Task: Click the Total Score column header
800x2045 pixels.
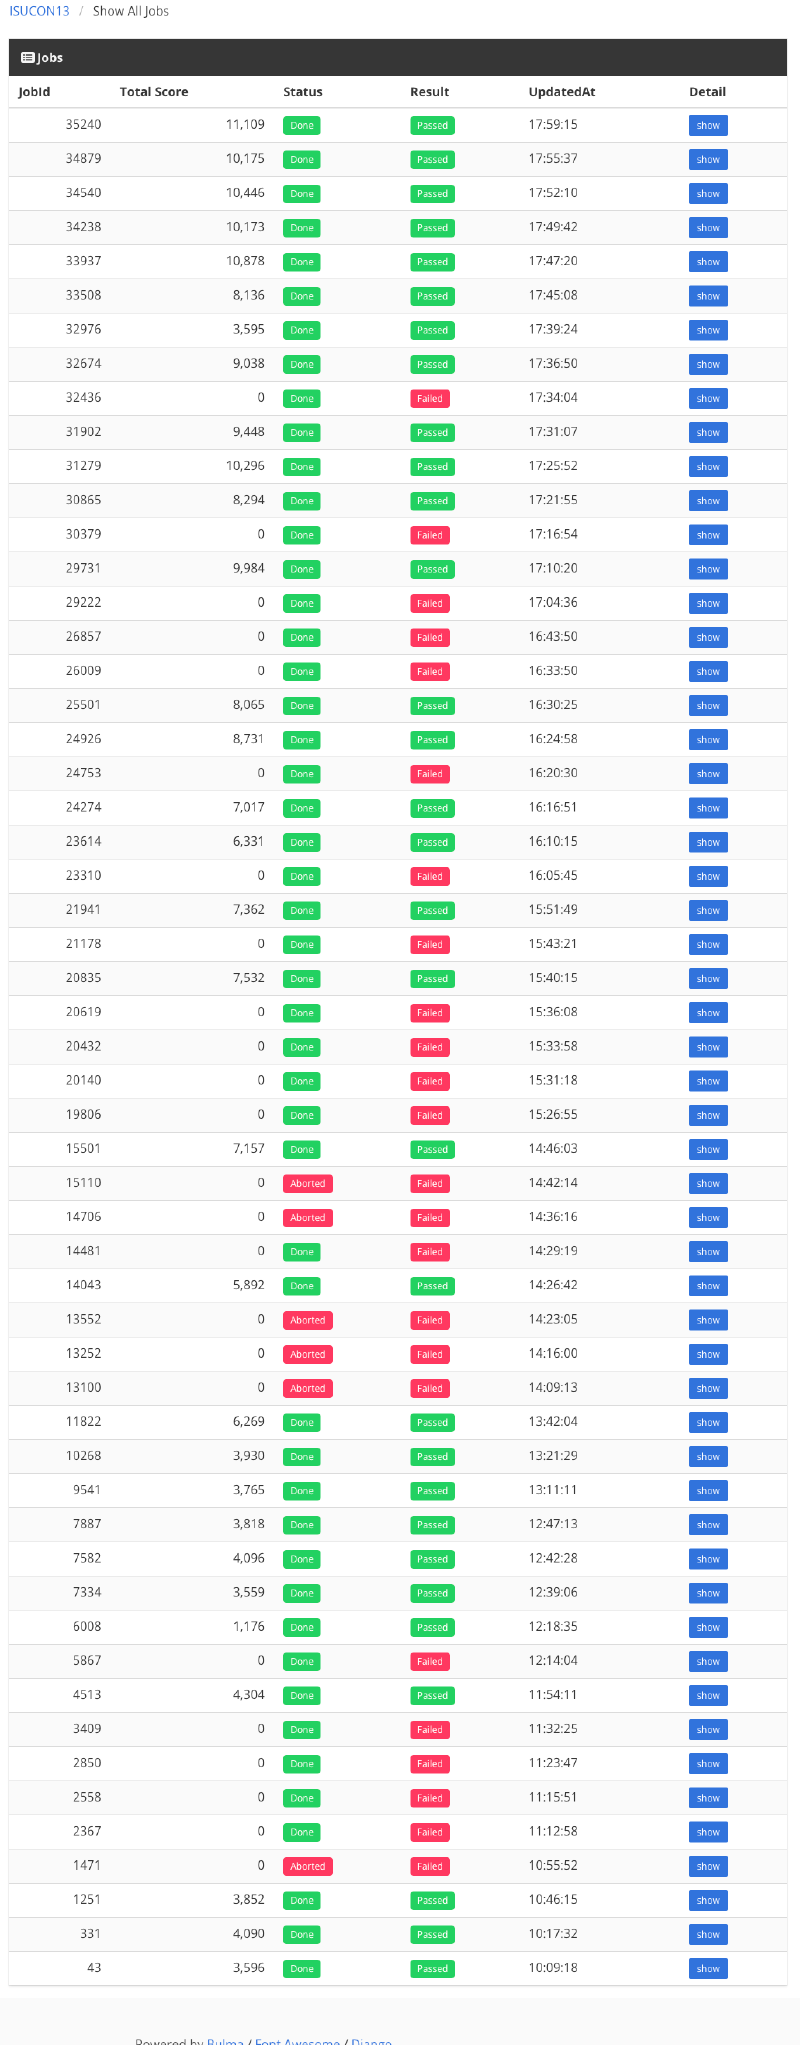Action: [154, 92]
